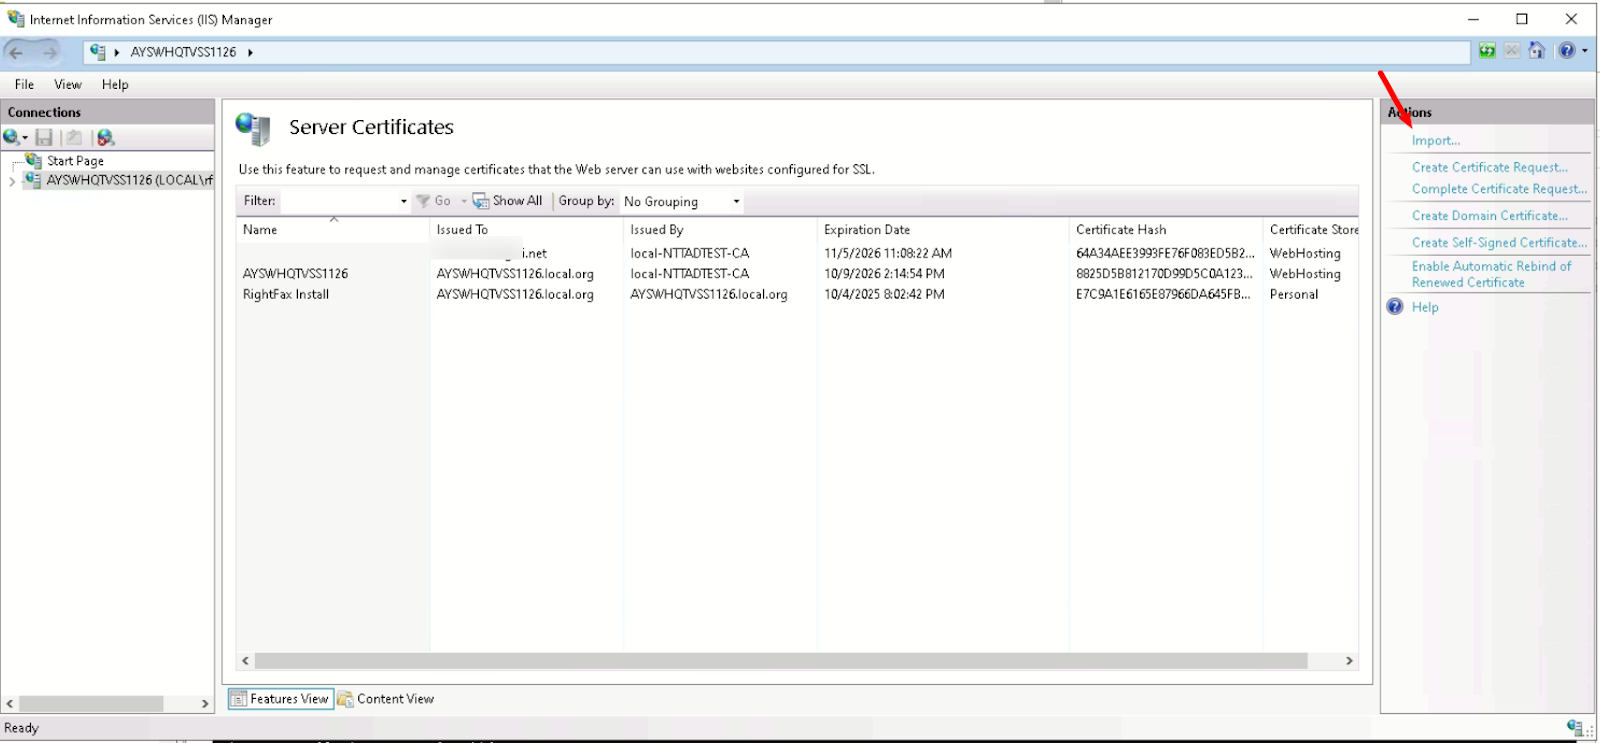Expand the root arrow before AYSWHQTVSS1126 in the address bar
1600x743 pixels.
click(x=117, y=52)
